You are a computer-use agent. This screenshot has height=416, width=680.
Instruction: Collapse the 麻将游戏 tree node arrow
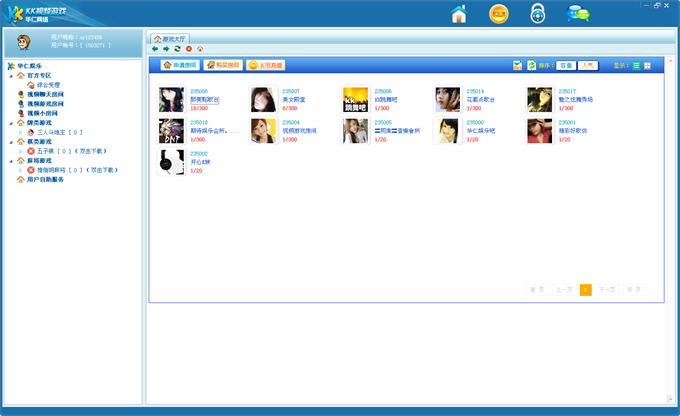pos(11,161)
